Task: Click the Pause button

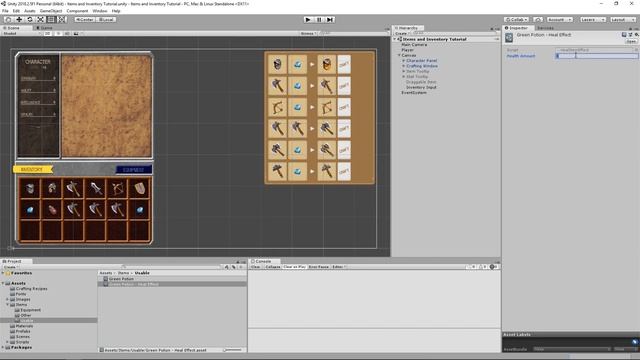Action: [319, 20]
